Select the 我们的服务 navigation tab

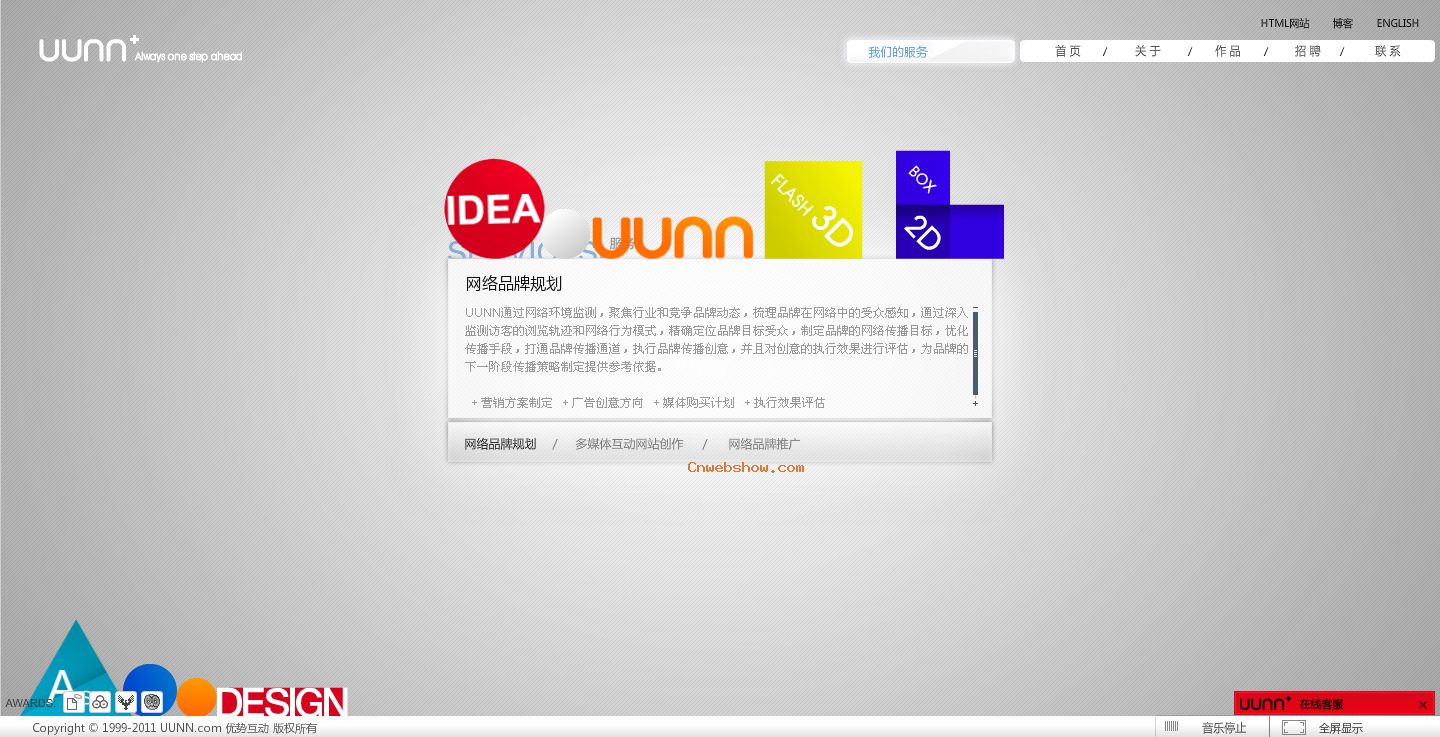coord(930,51)
